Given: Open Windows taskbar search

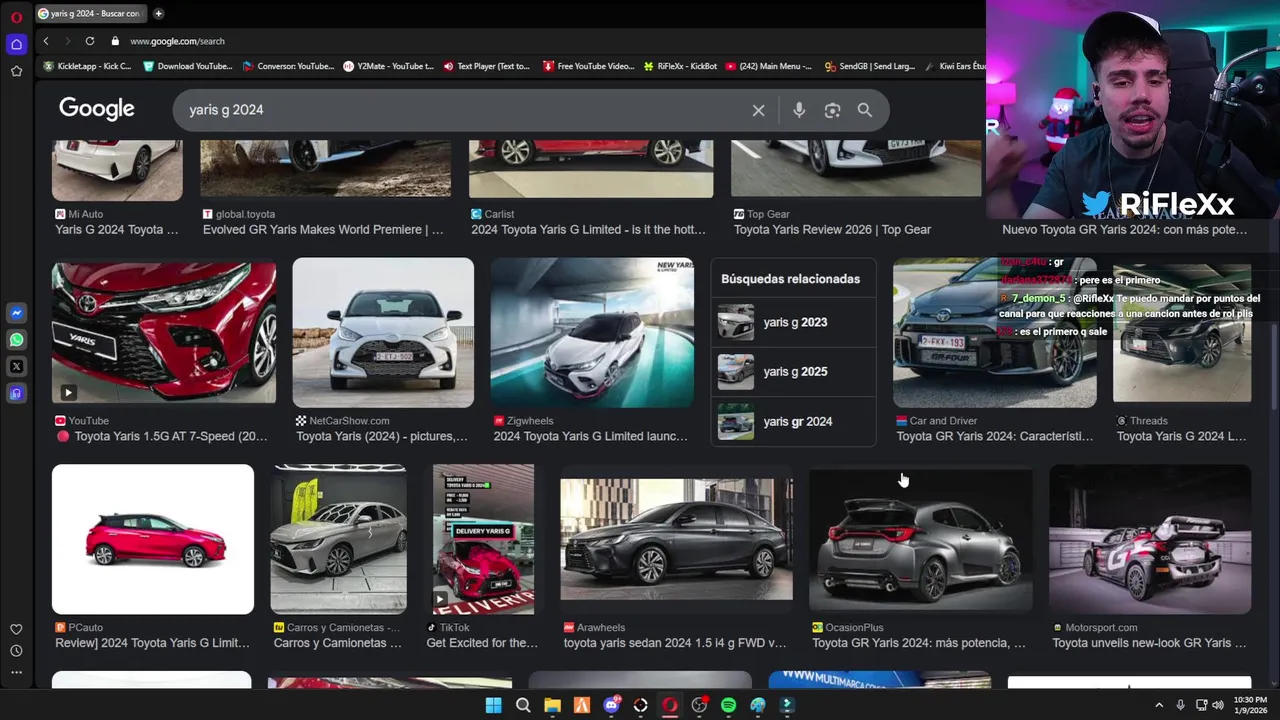Looking at the screenshot, I should click(523, 705).
